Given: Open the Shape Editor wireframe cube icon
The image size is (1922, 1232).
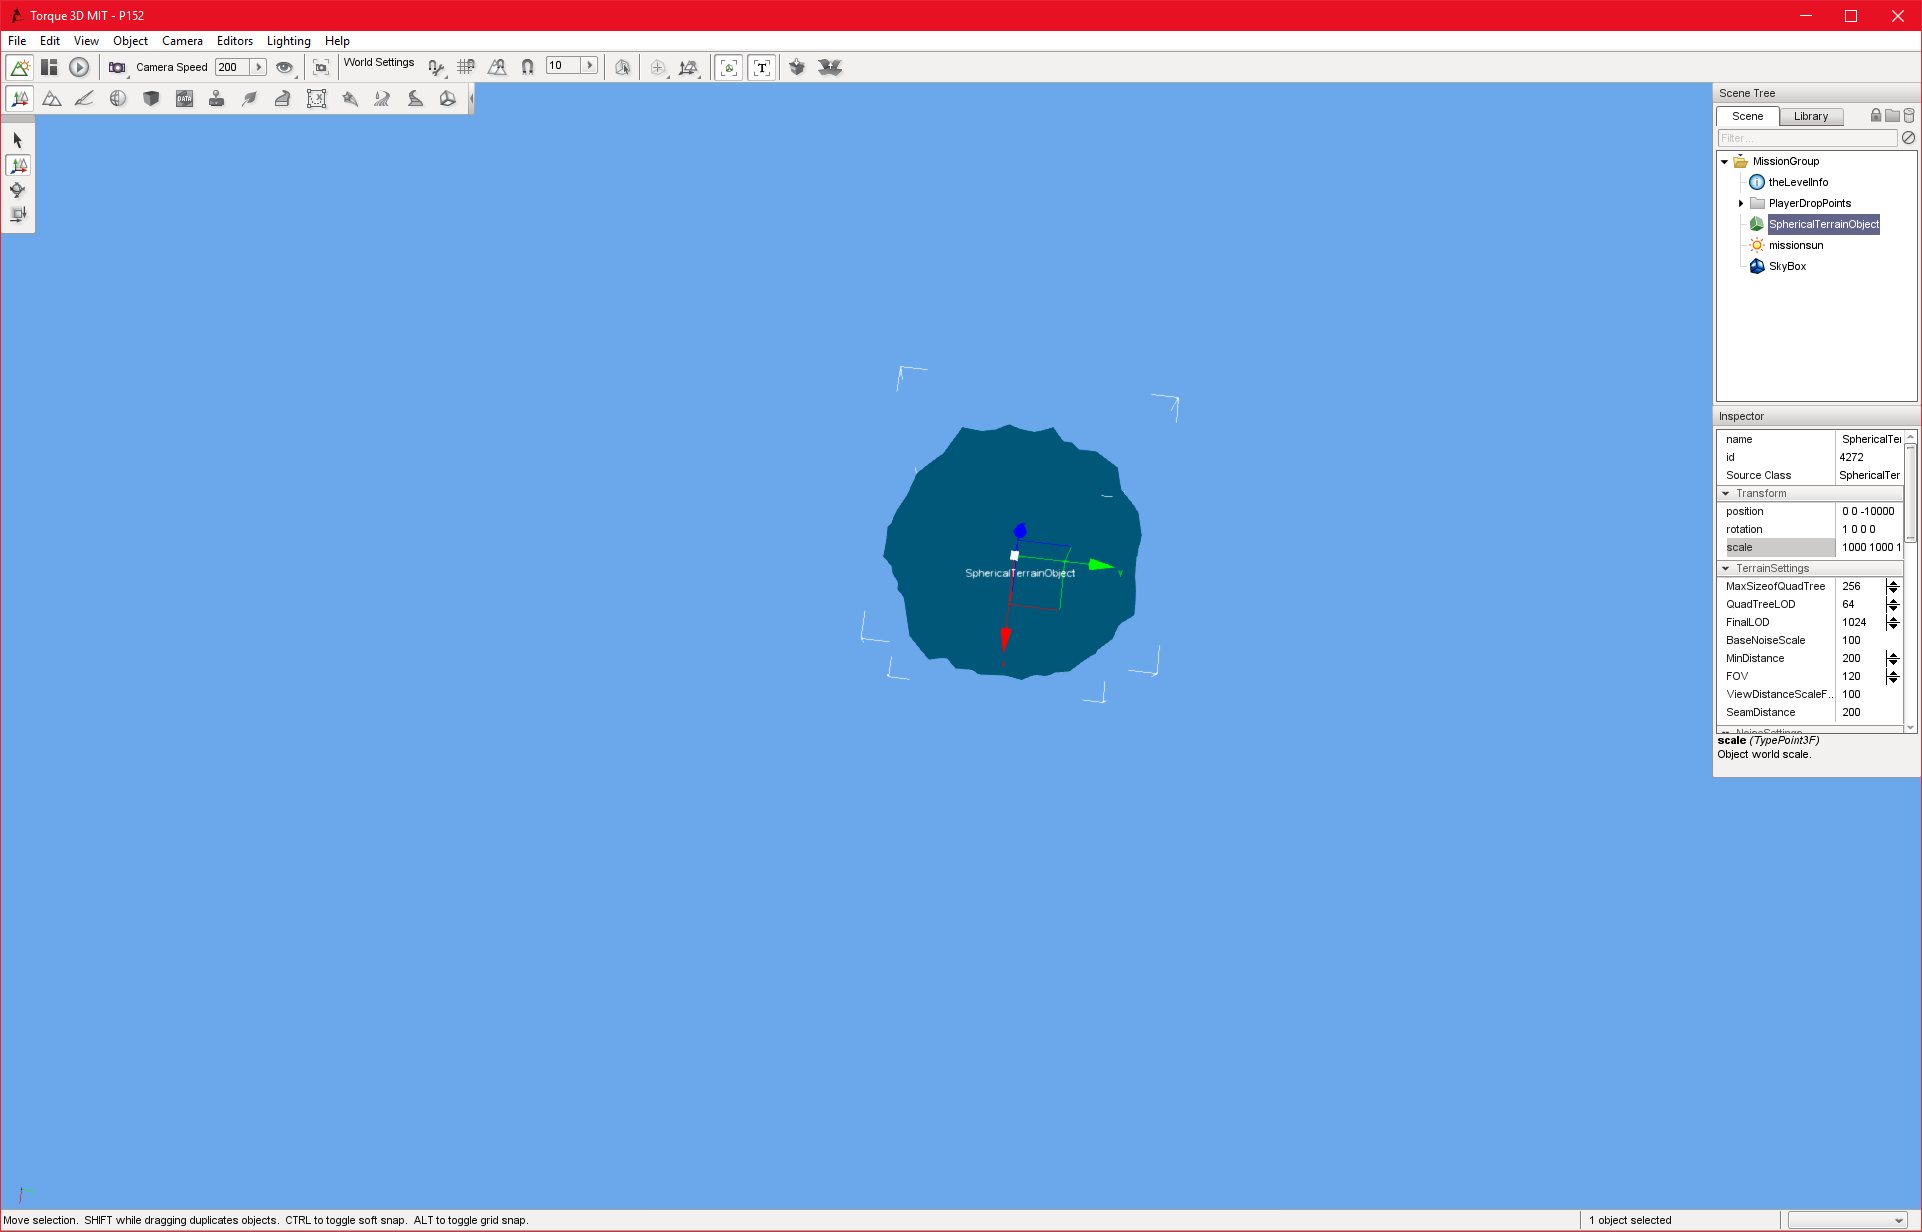Looking at the screenshot, I should coord(448,98).
